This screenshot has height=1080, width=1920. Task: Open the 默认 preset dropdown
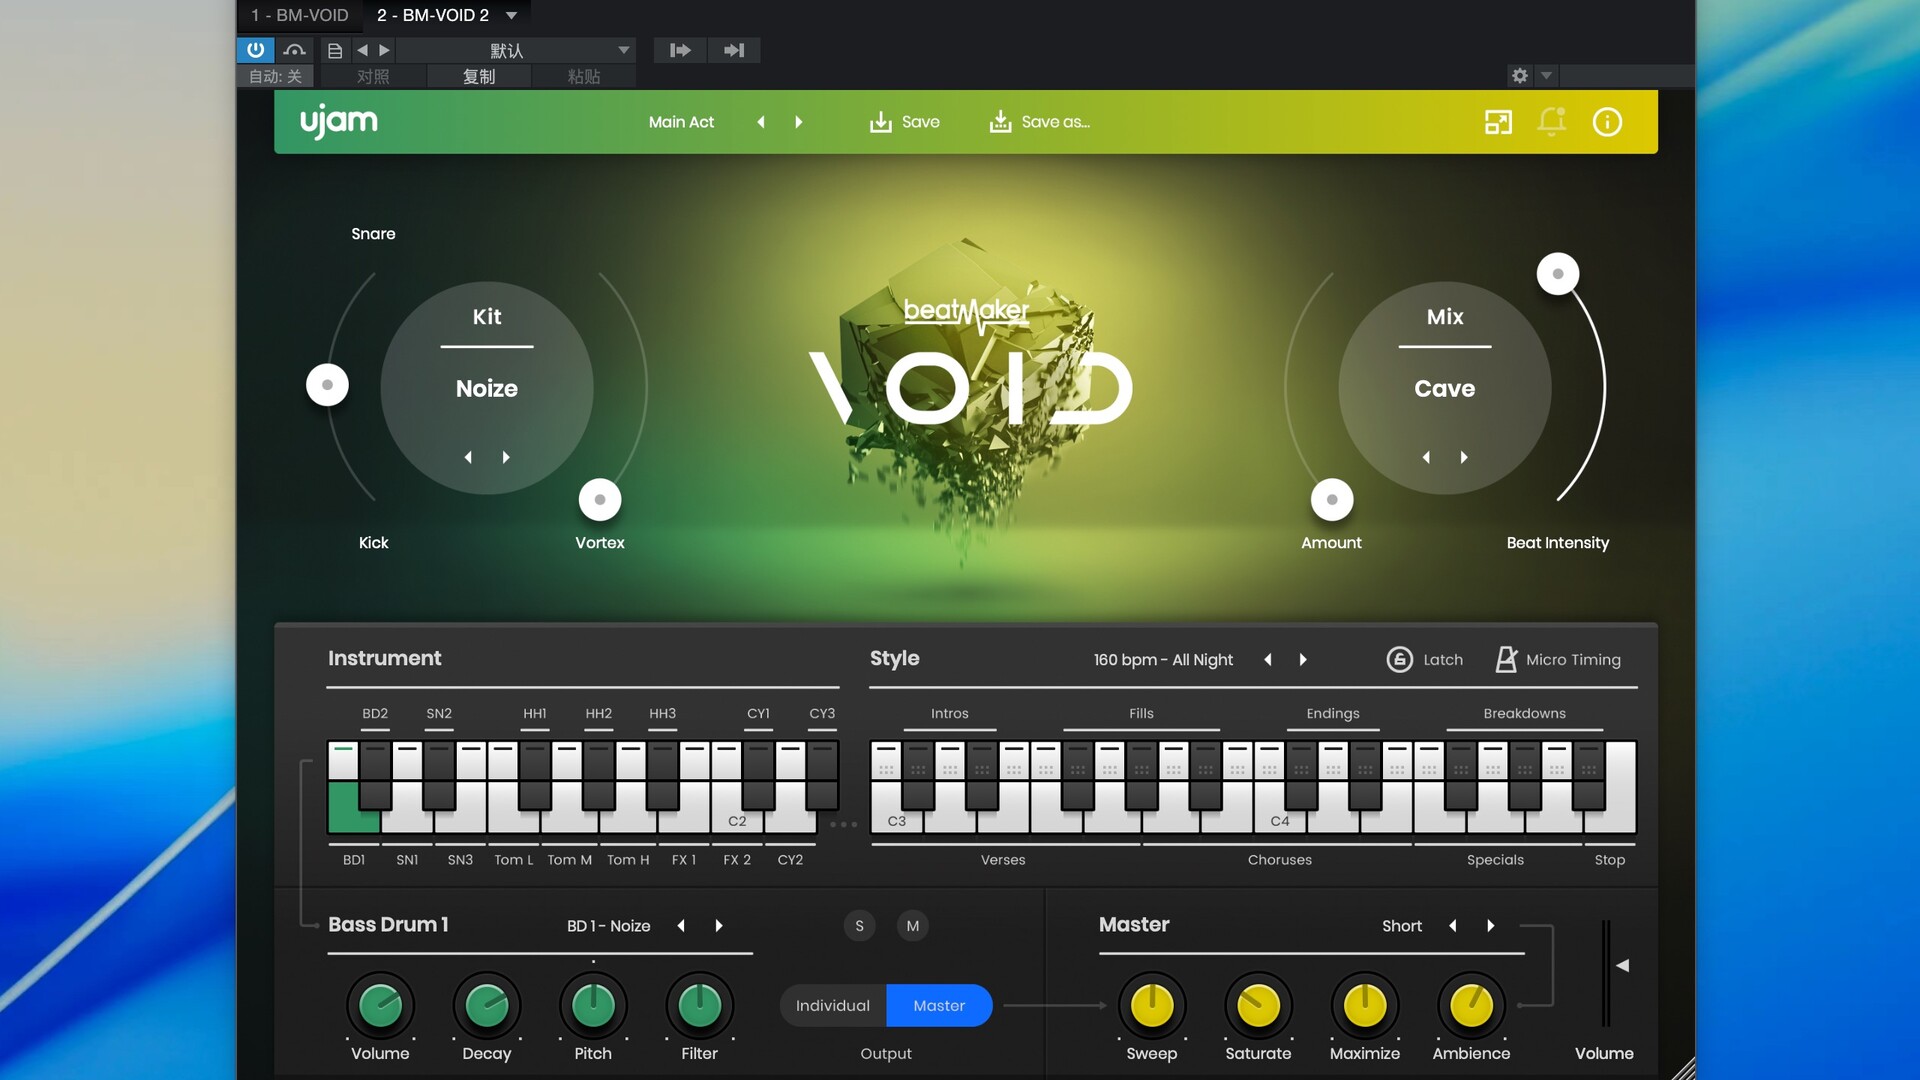pos(517,50)
